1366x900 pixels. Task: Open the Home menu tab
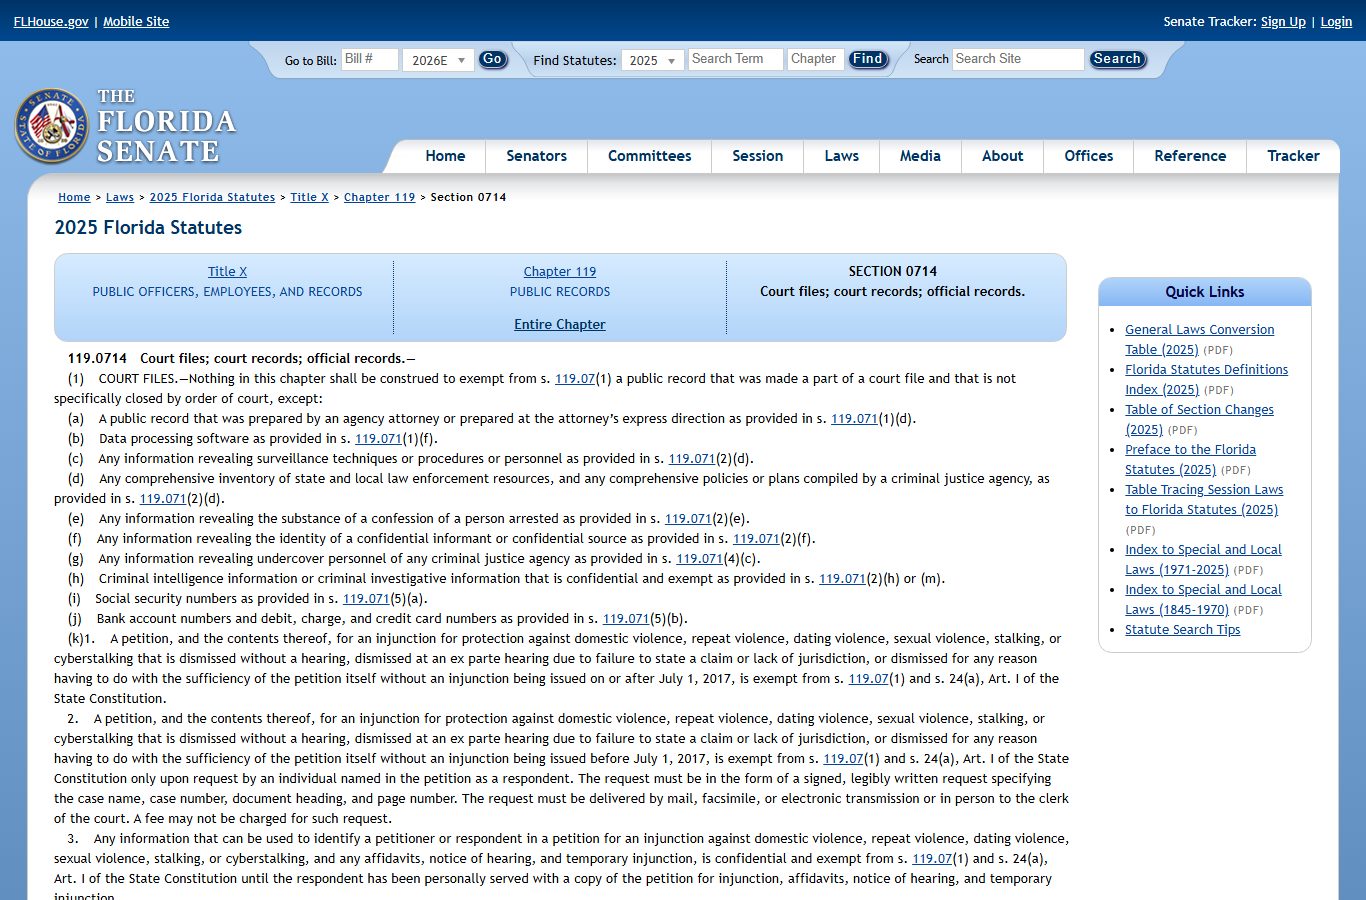coord(445,156)
